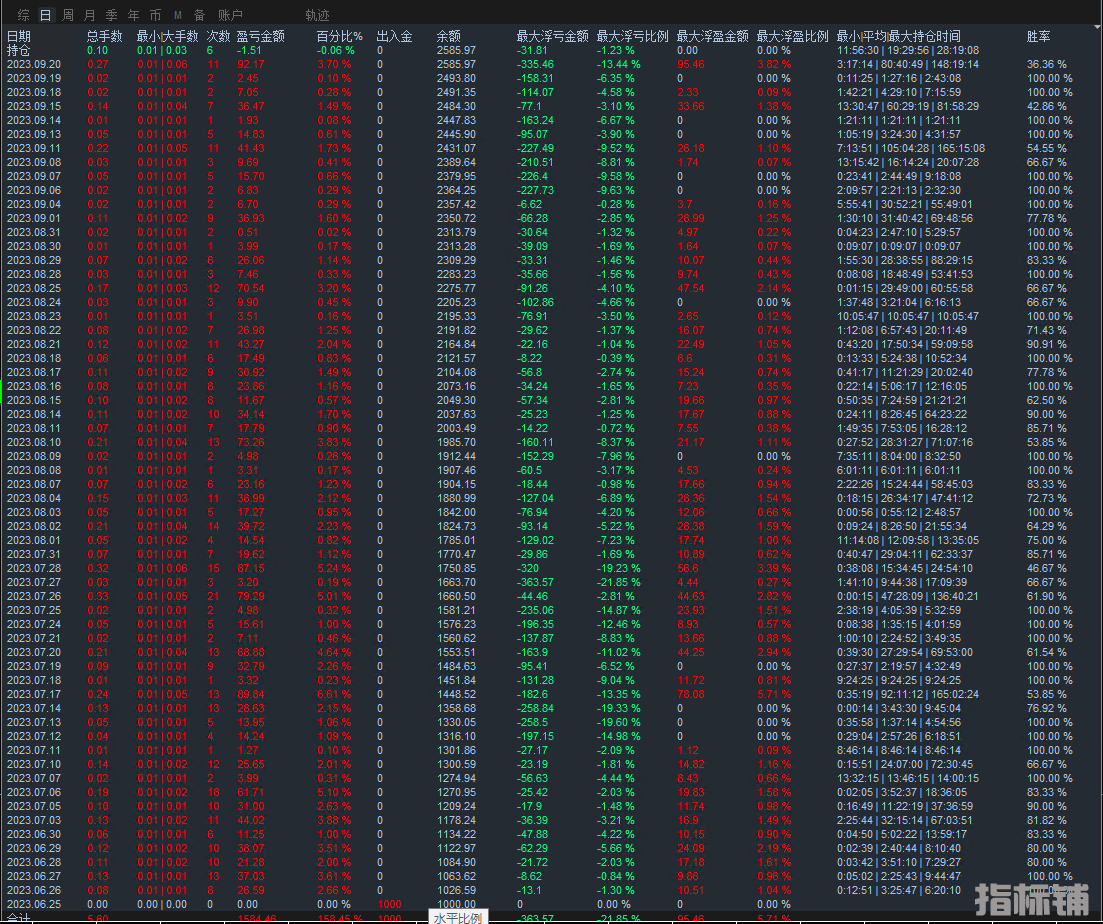Screen dimensions: 1103x924
Task: Switch to the 综 summary tab
Action: tap(23, 15)
